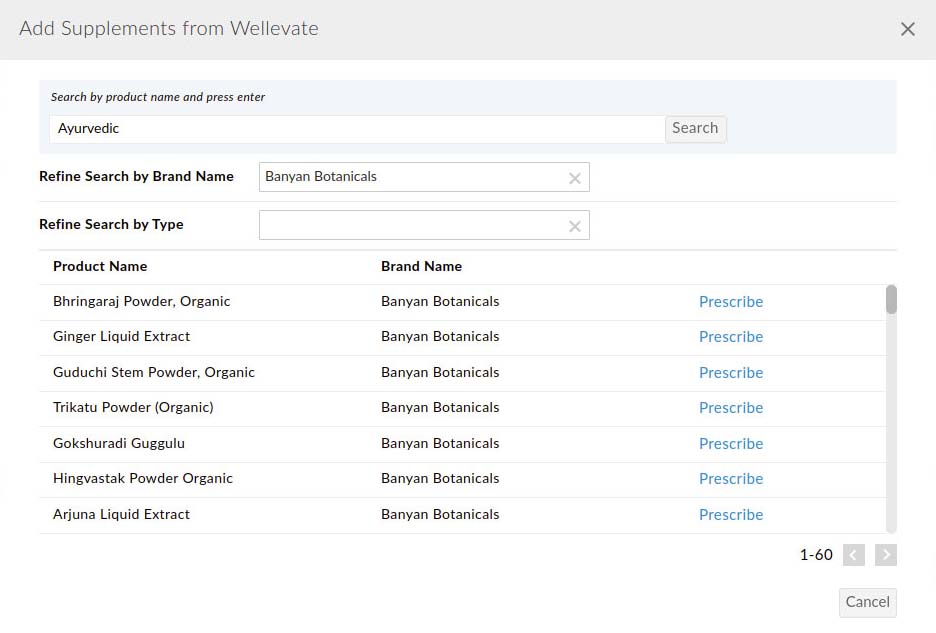Clear the Refine Search by Type field
Screen dimensions: 936x633
[x=575, y=225]
